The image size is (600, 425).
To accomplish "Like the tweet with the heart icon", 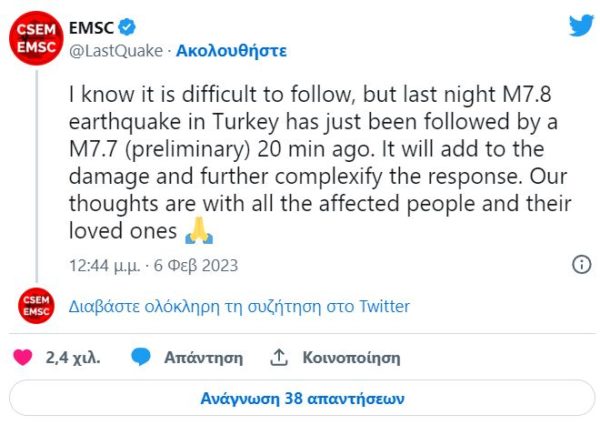I will [x=26, y=357].
